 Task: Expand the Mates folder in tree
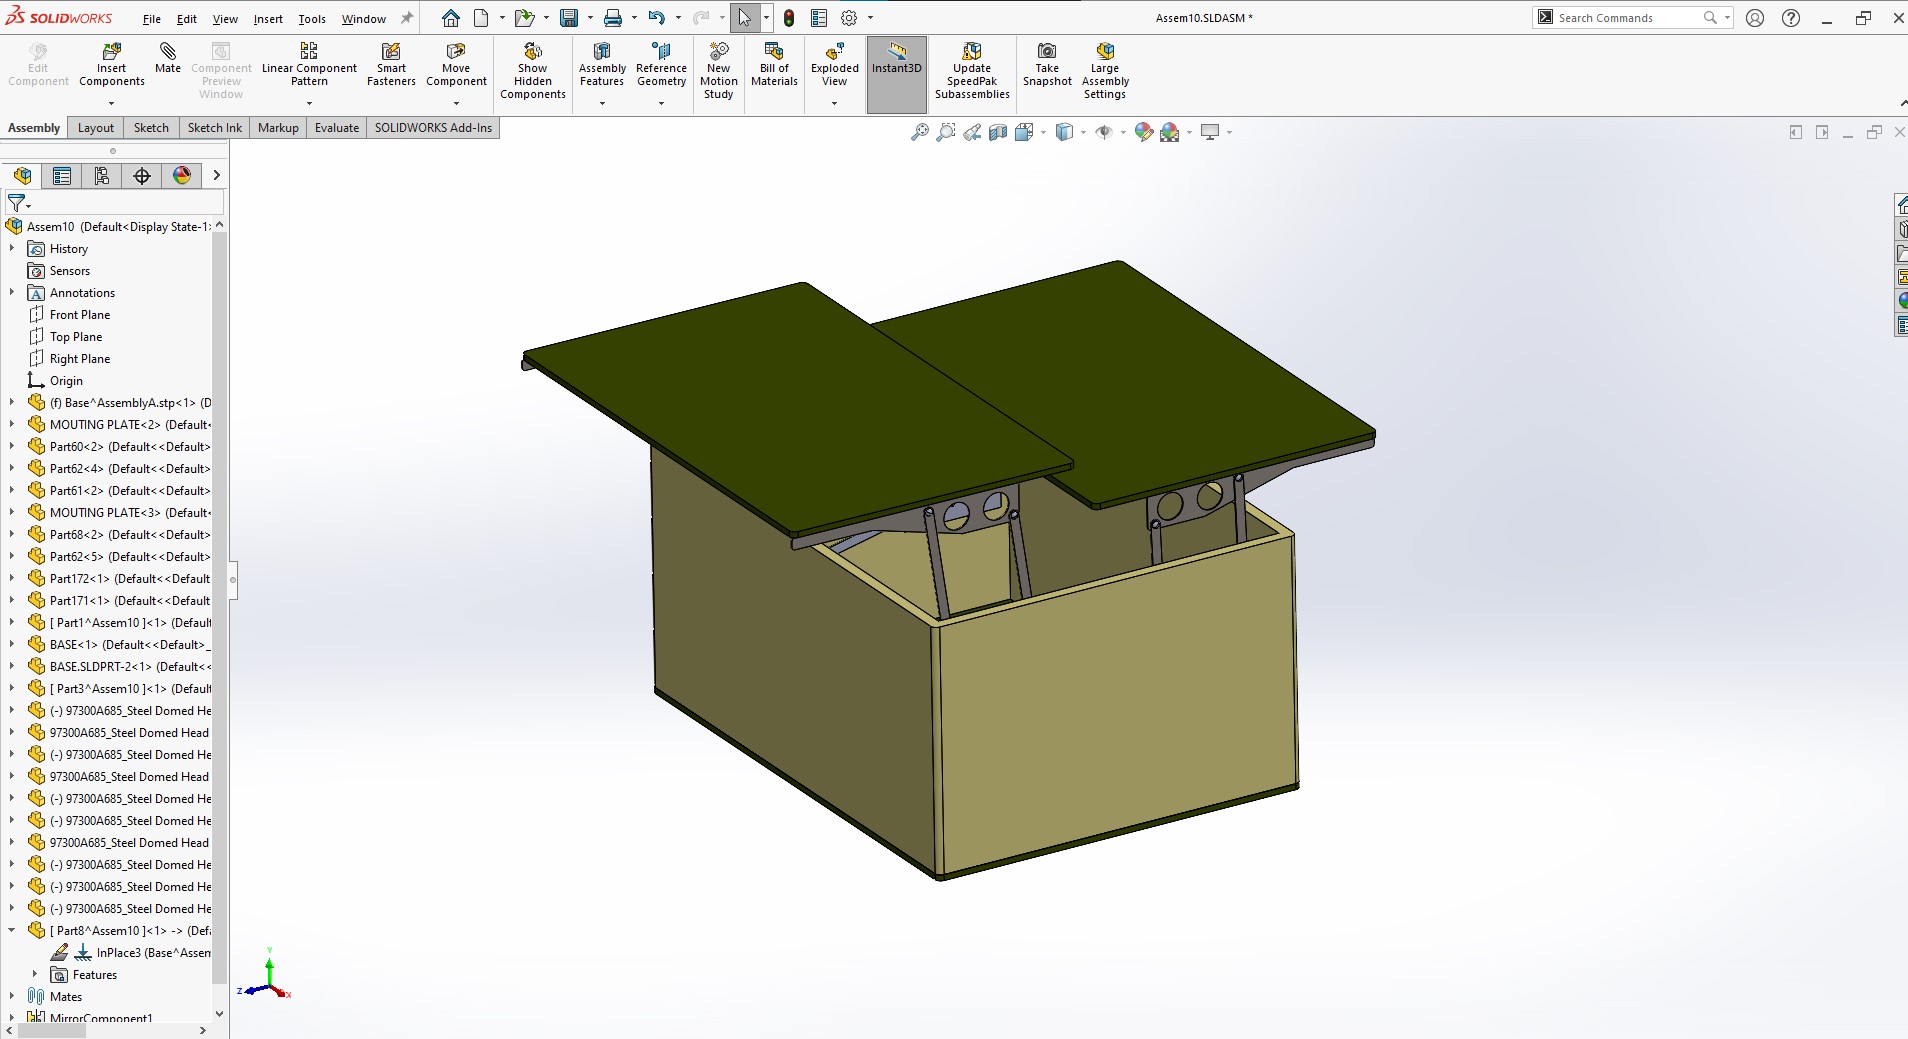tap(12, 996)
